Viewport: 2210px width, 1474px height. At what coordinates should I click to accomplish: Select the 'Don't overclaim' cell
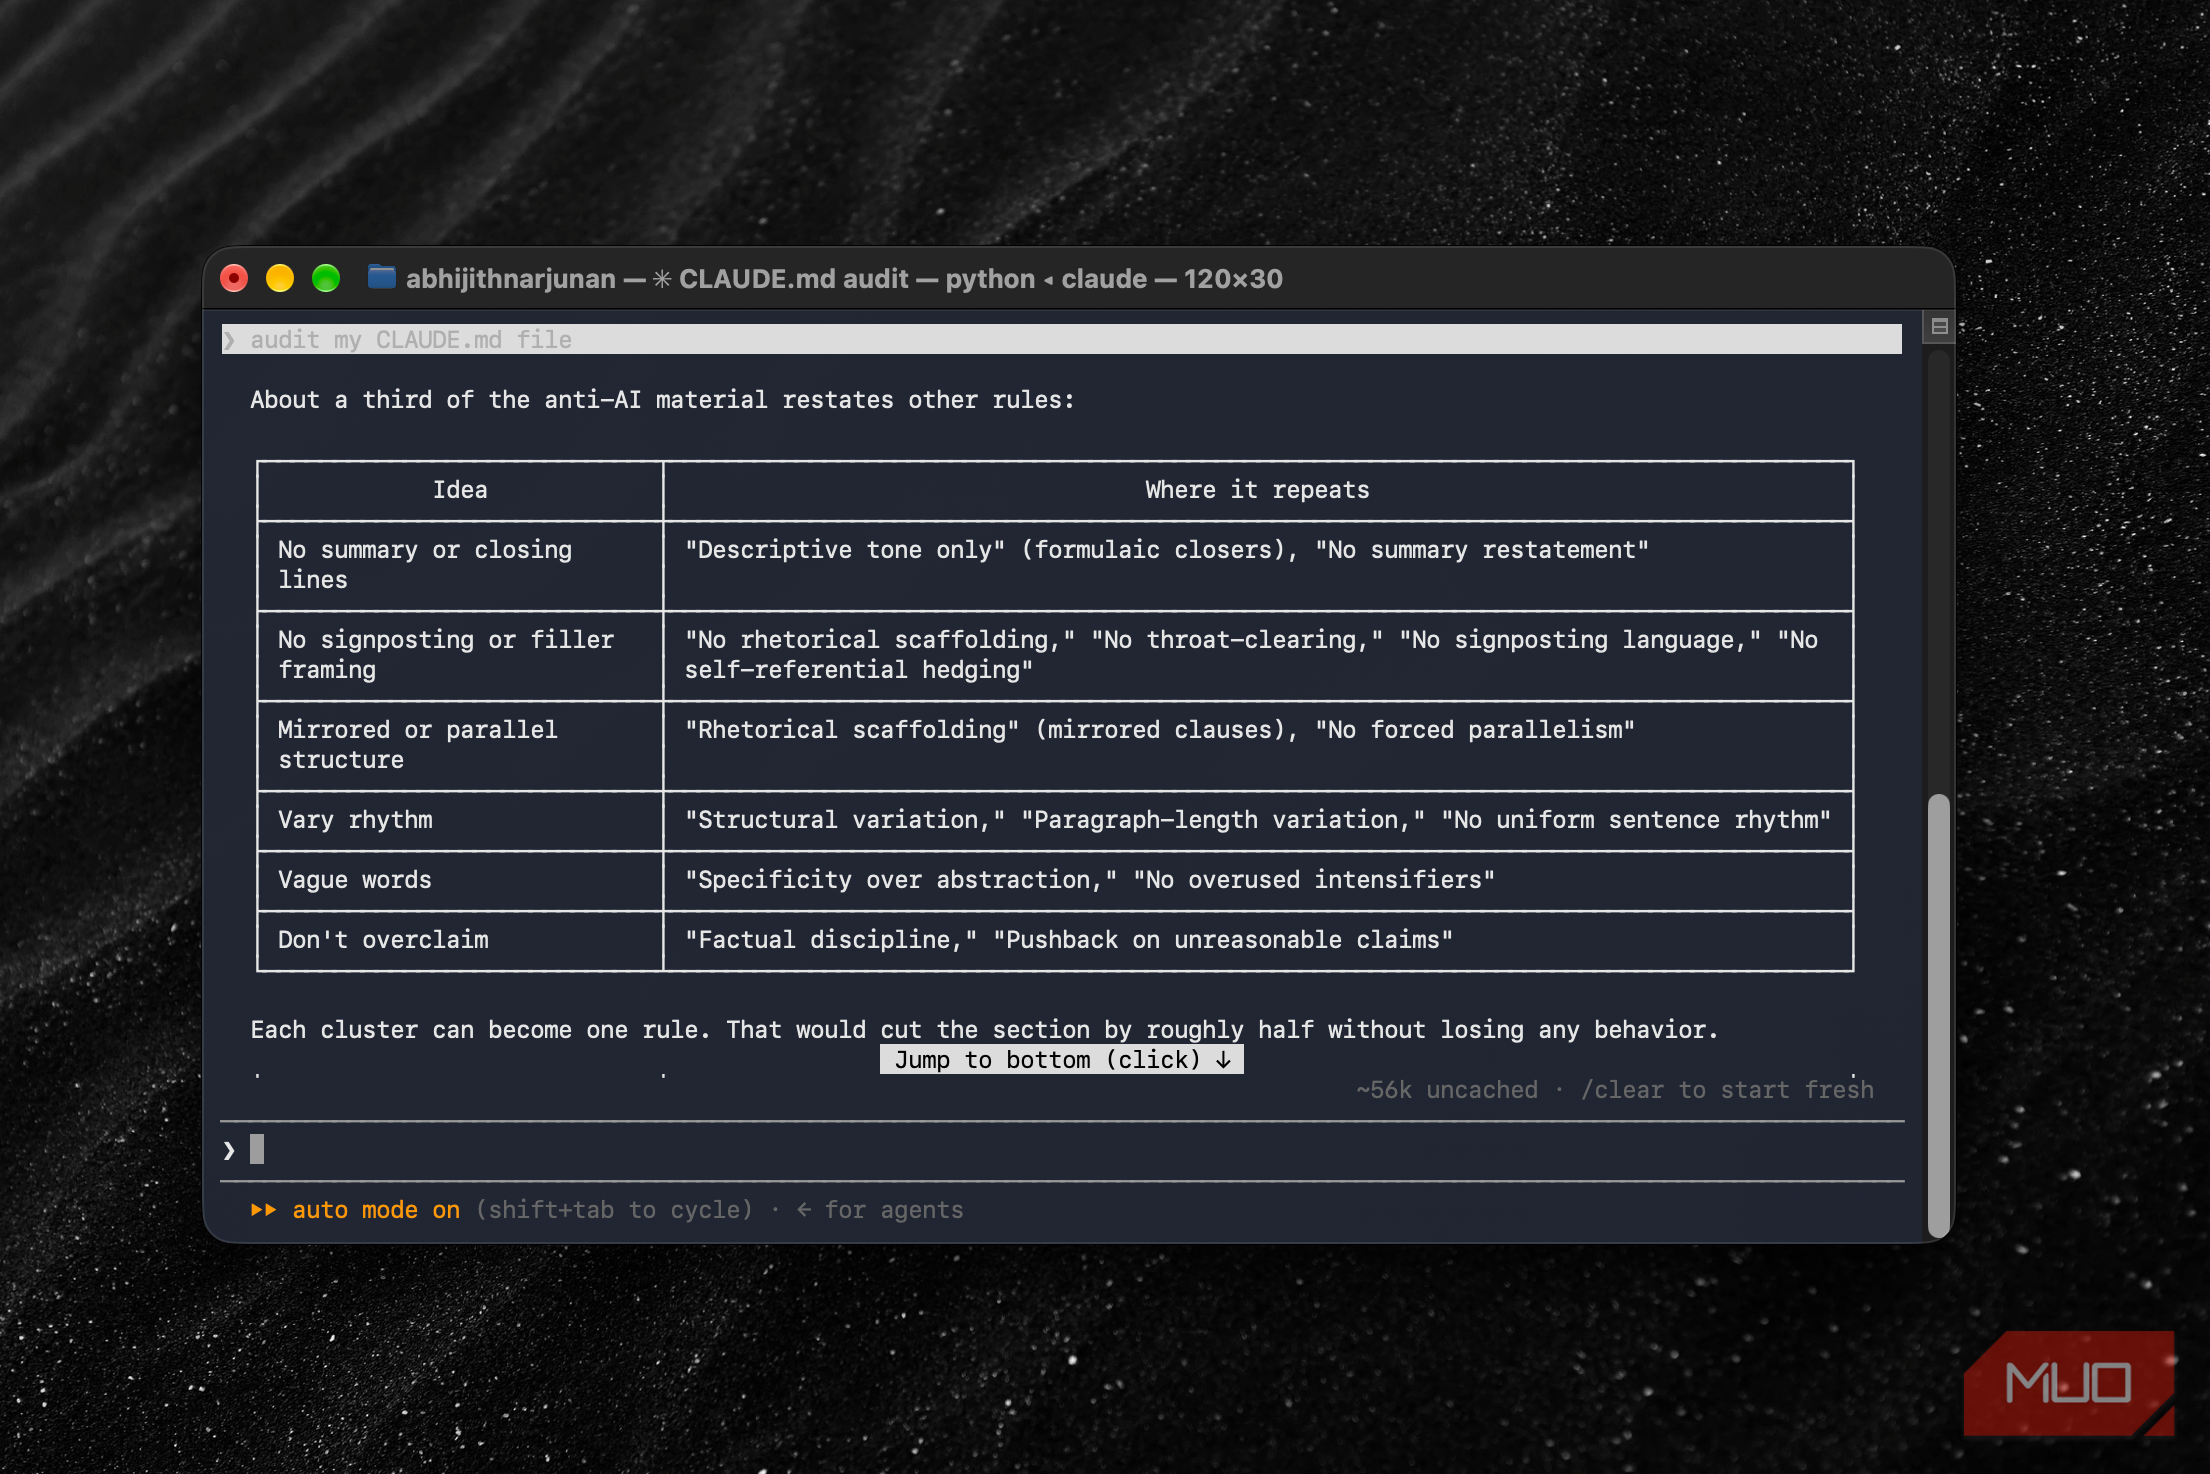pos(460,940)
